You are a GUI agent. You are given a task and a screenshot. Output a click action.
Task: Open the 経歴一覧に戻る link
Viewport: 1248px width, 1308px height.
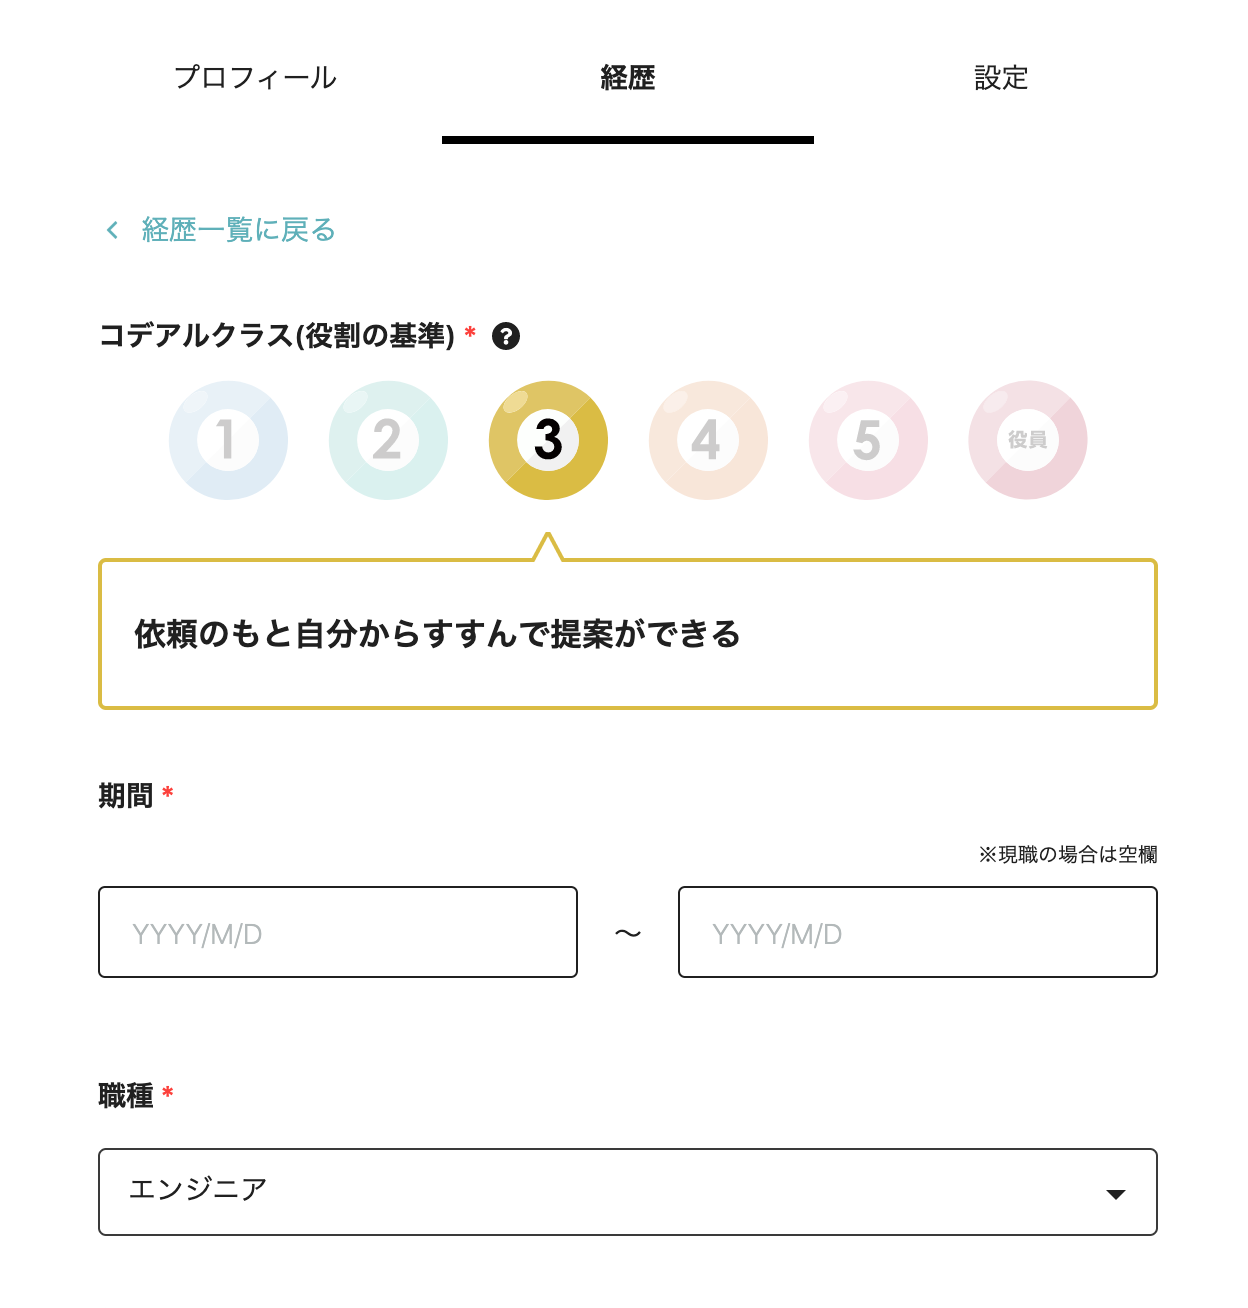coord(237,229)
